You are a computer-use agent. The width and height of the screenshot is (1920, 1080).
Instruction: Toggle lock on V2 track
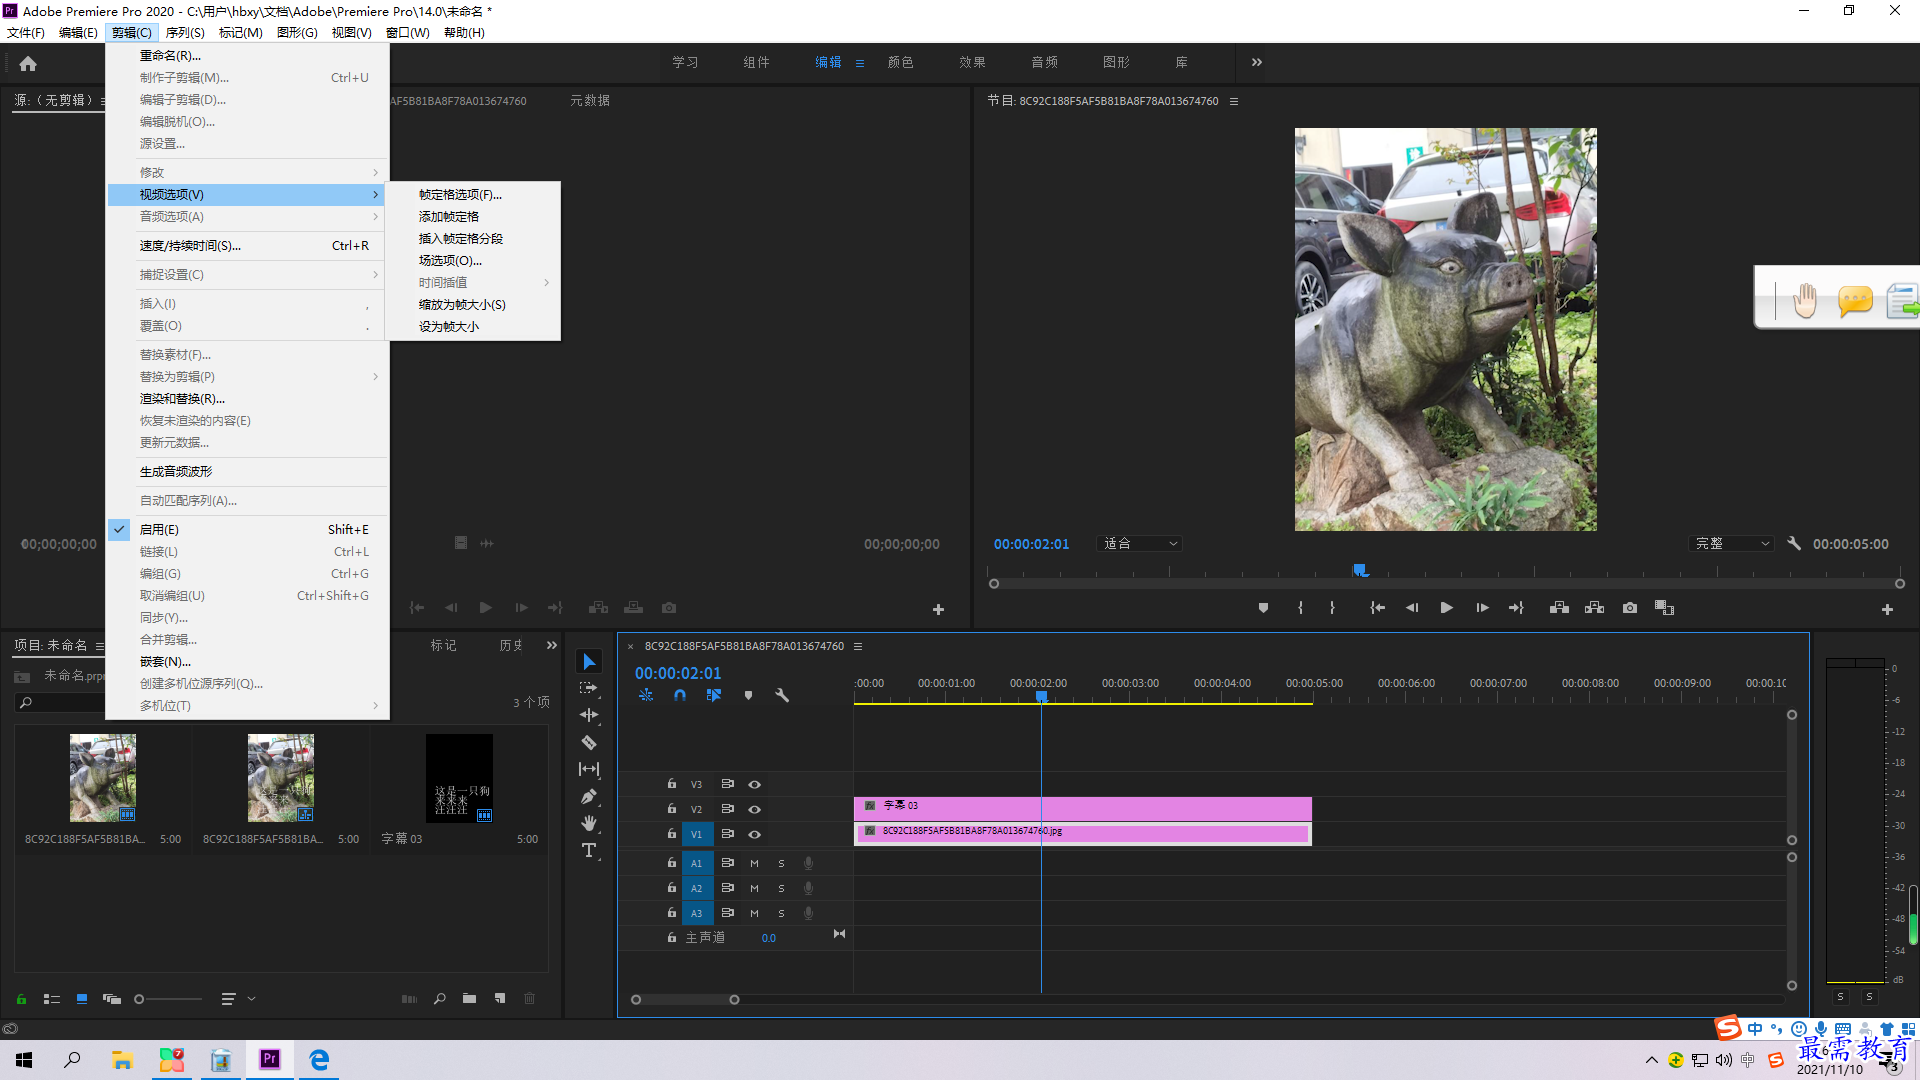[x=672, y=809]
